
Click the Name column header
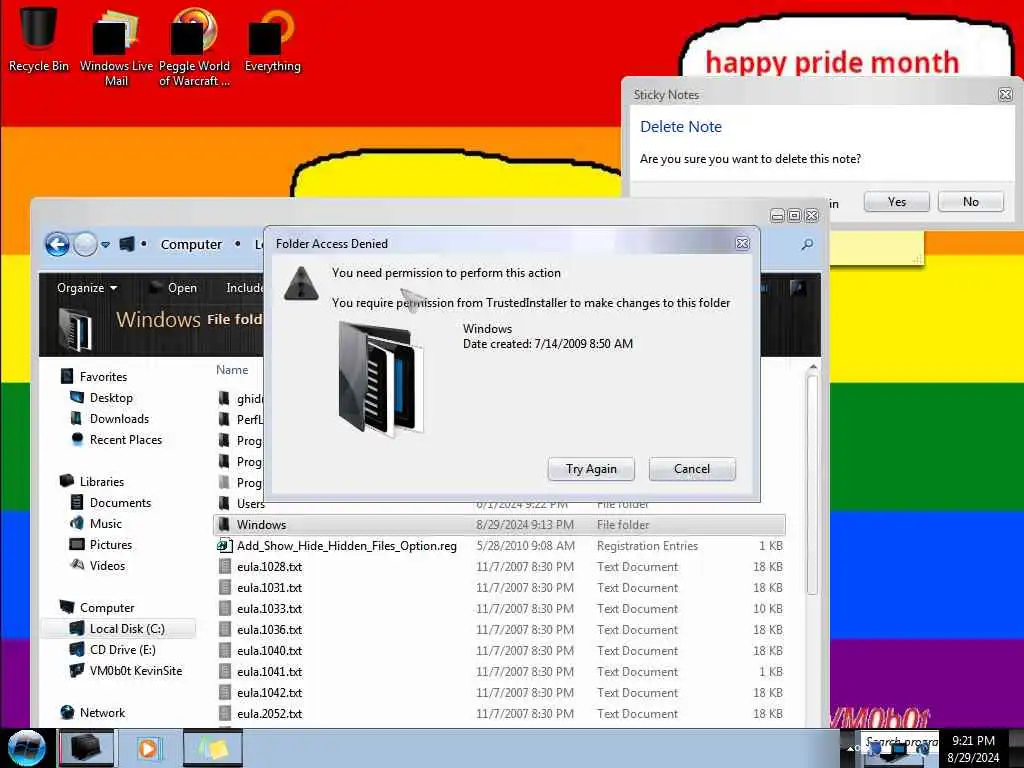point(232,370)
